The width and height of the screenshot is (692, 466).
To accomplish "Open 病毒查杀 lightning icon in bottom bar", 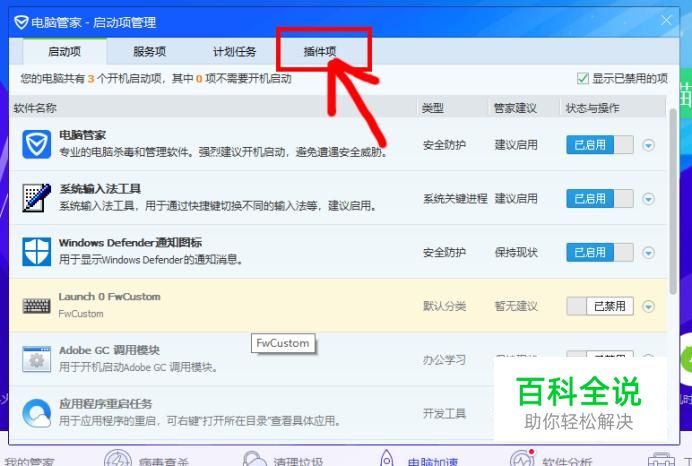I will (118, 459).
